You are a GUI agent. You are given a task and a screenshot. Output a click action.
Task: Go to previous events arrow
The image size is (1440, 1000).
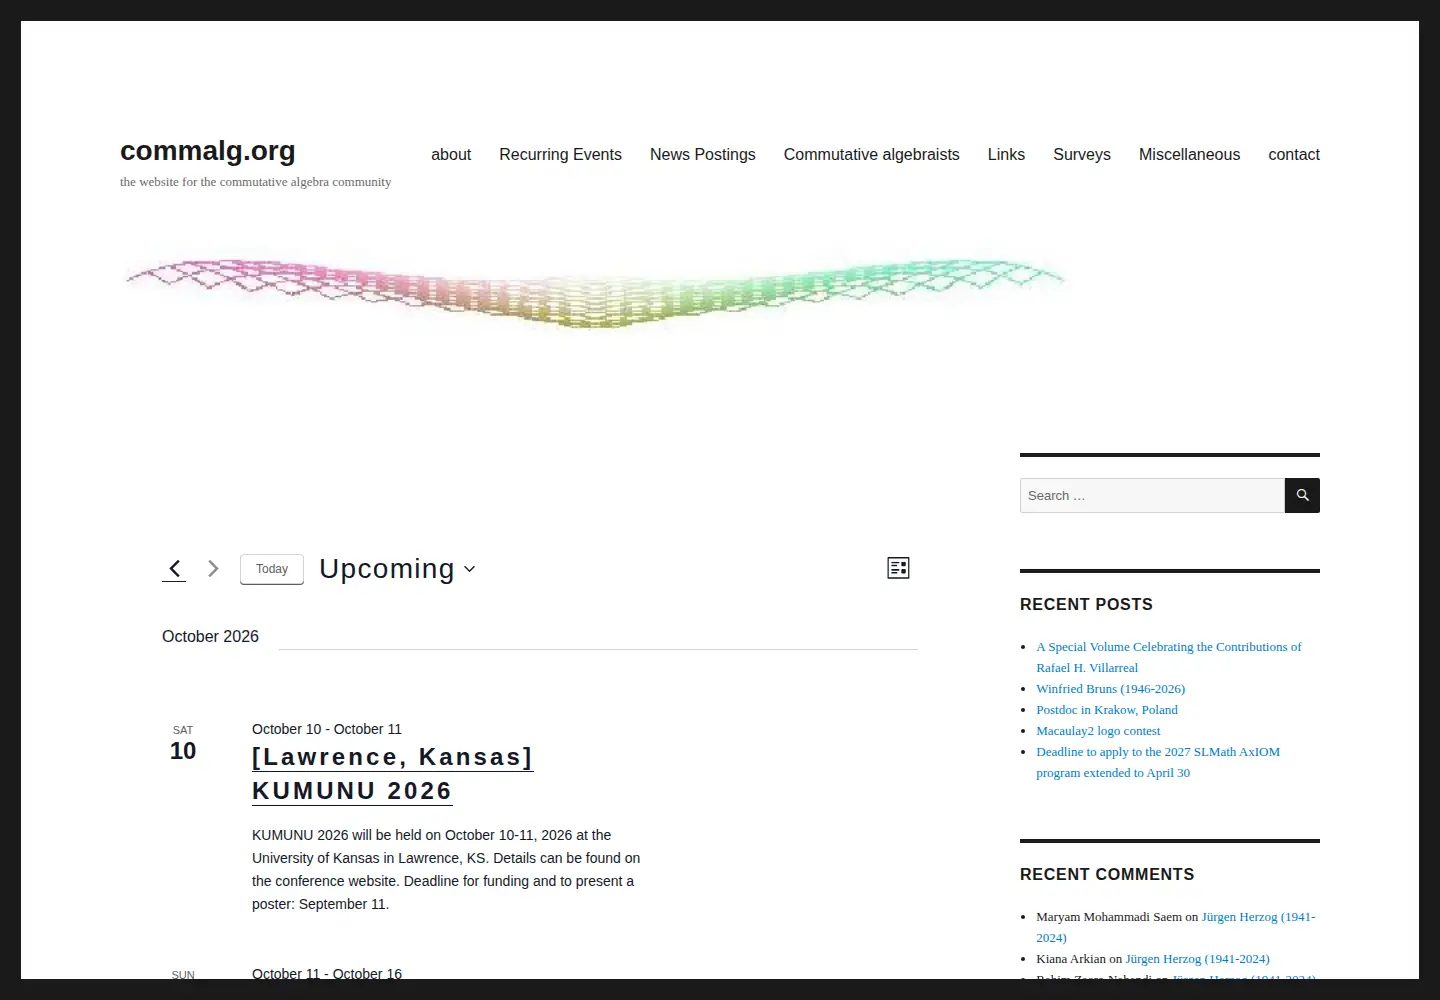click(x=174, y=569)
